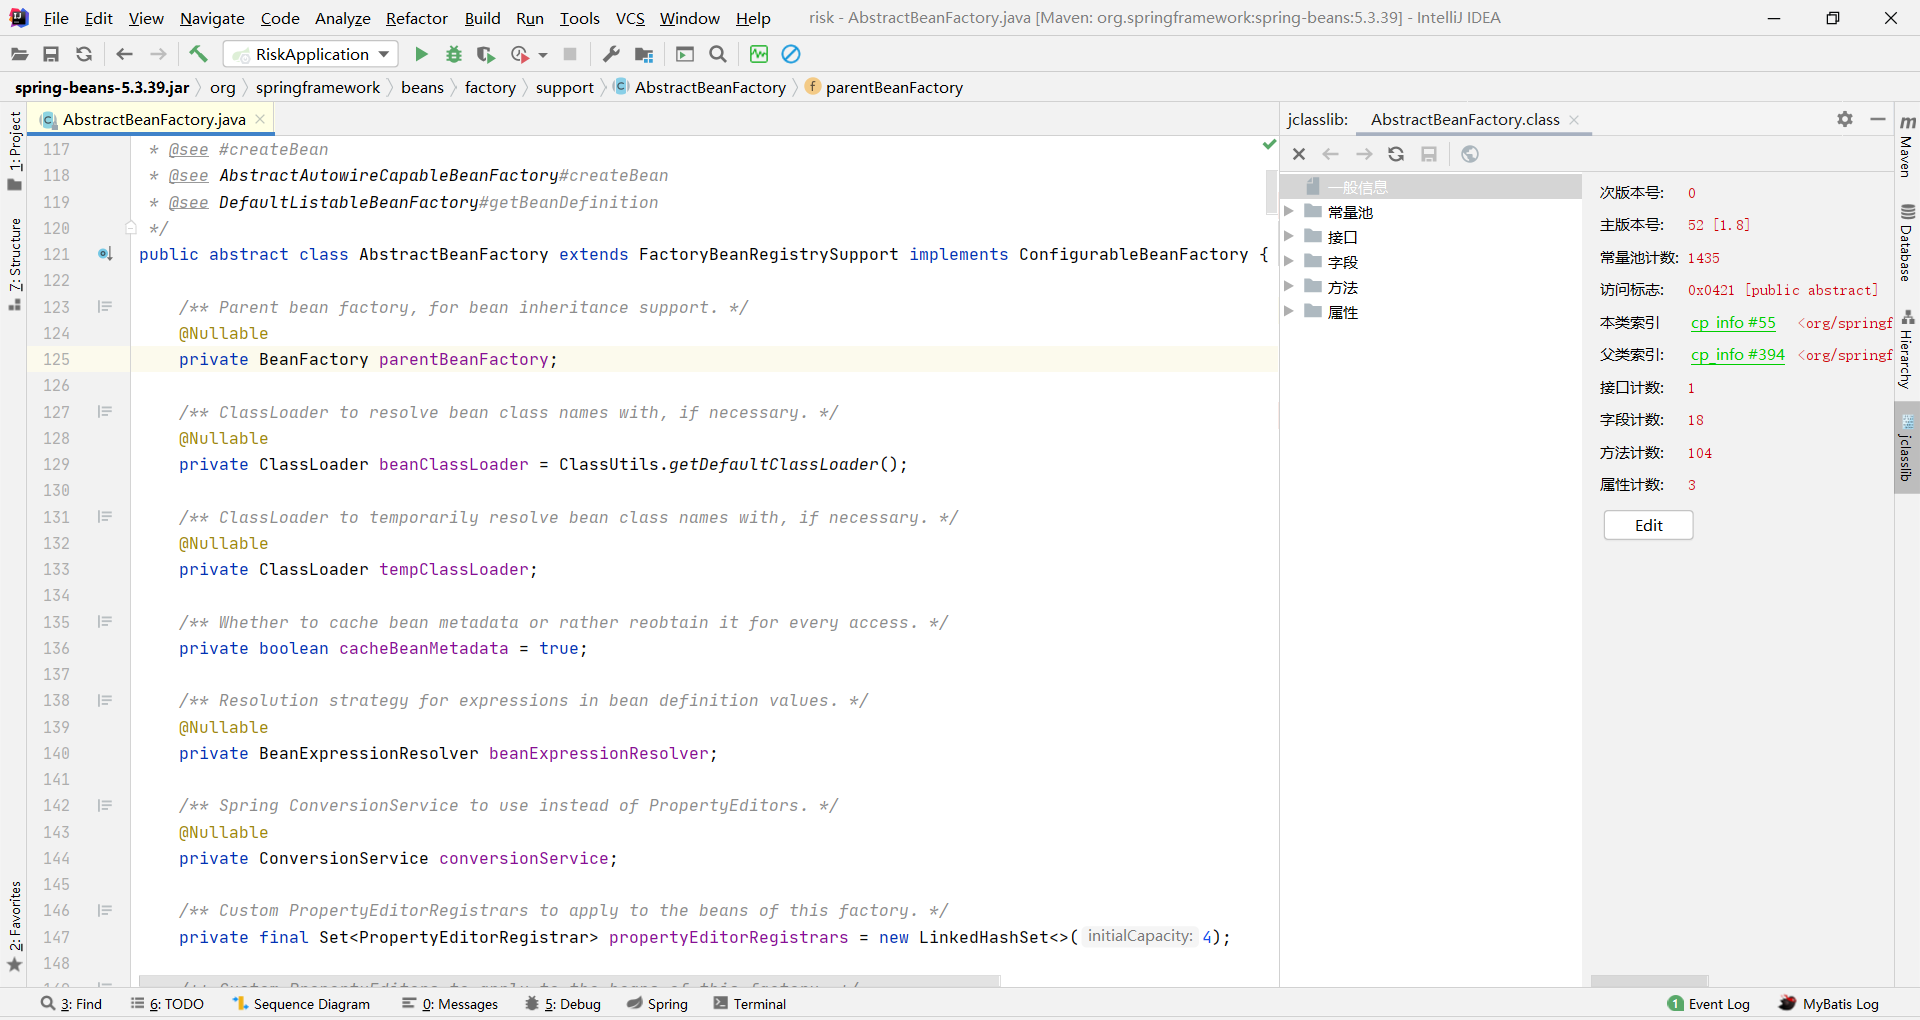Open the Sequence Diagram tool window
This screenshot has height=1020, width=1920.
click(x=301, y=1004)
